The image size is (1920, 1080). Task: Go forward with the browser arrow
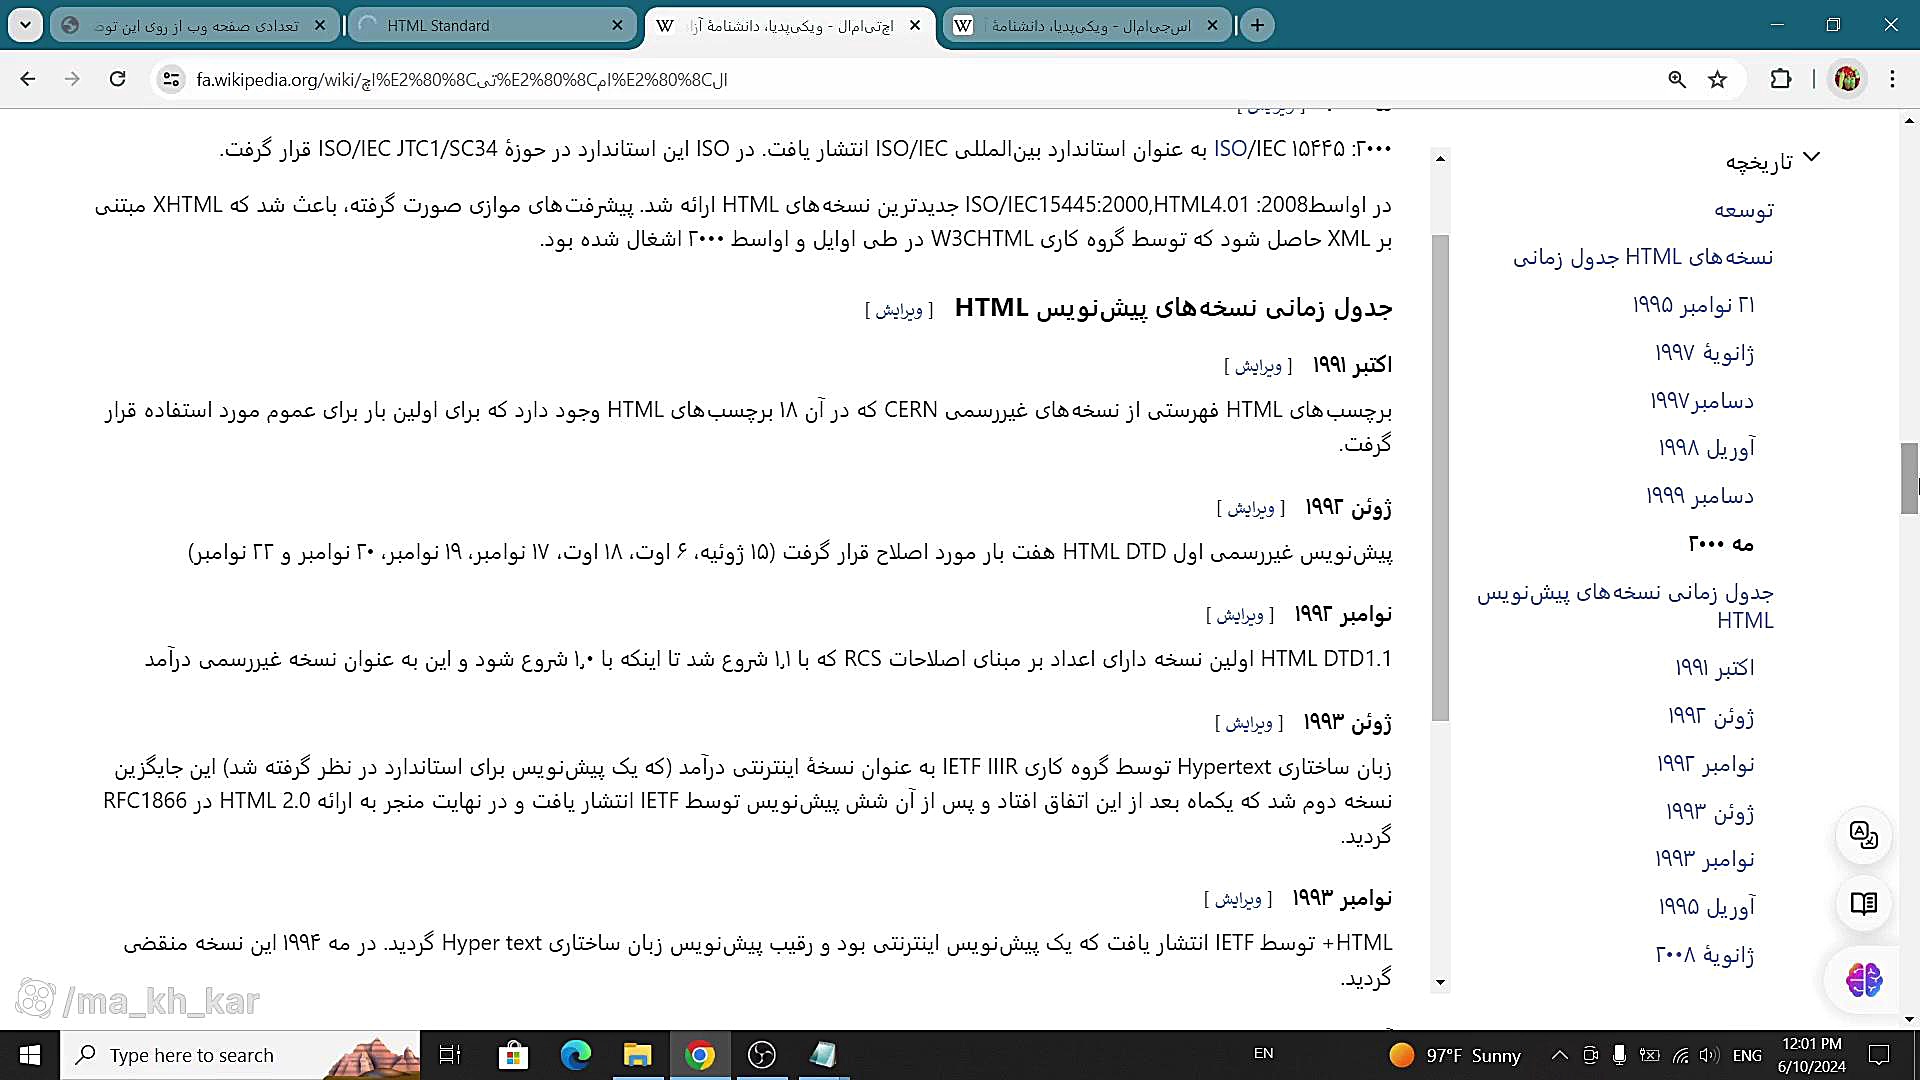(72, 79)
